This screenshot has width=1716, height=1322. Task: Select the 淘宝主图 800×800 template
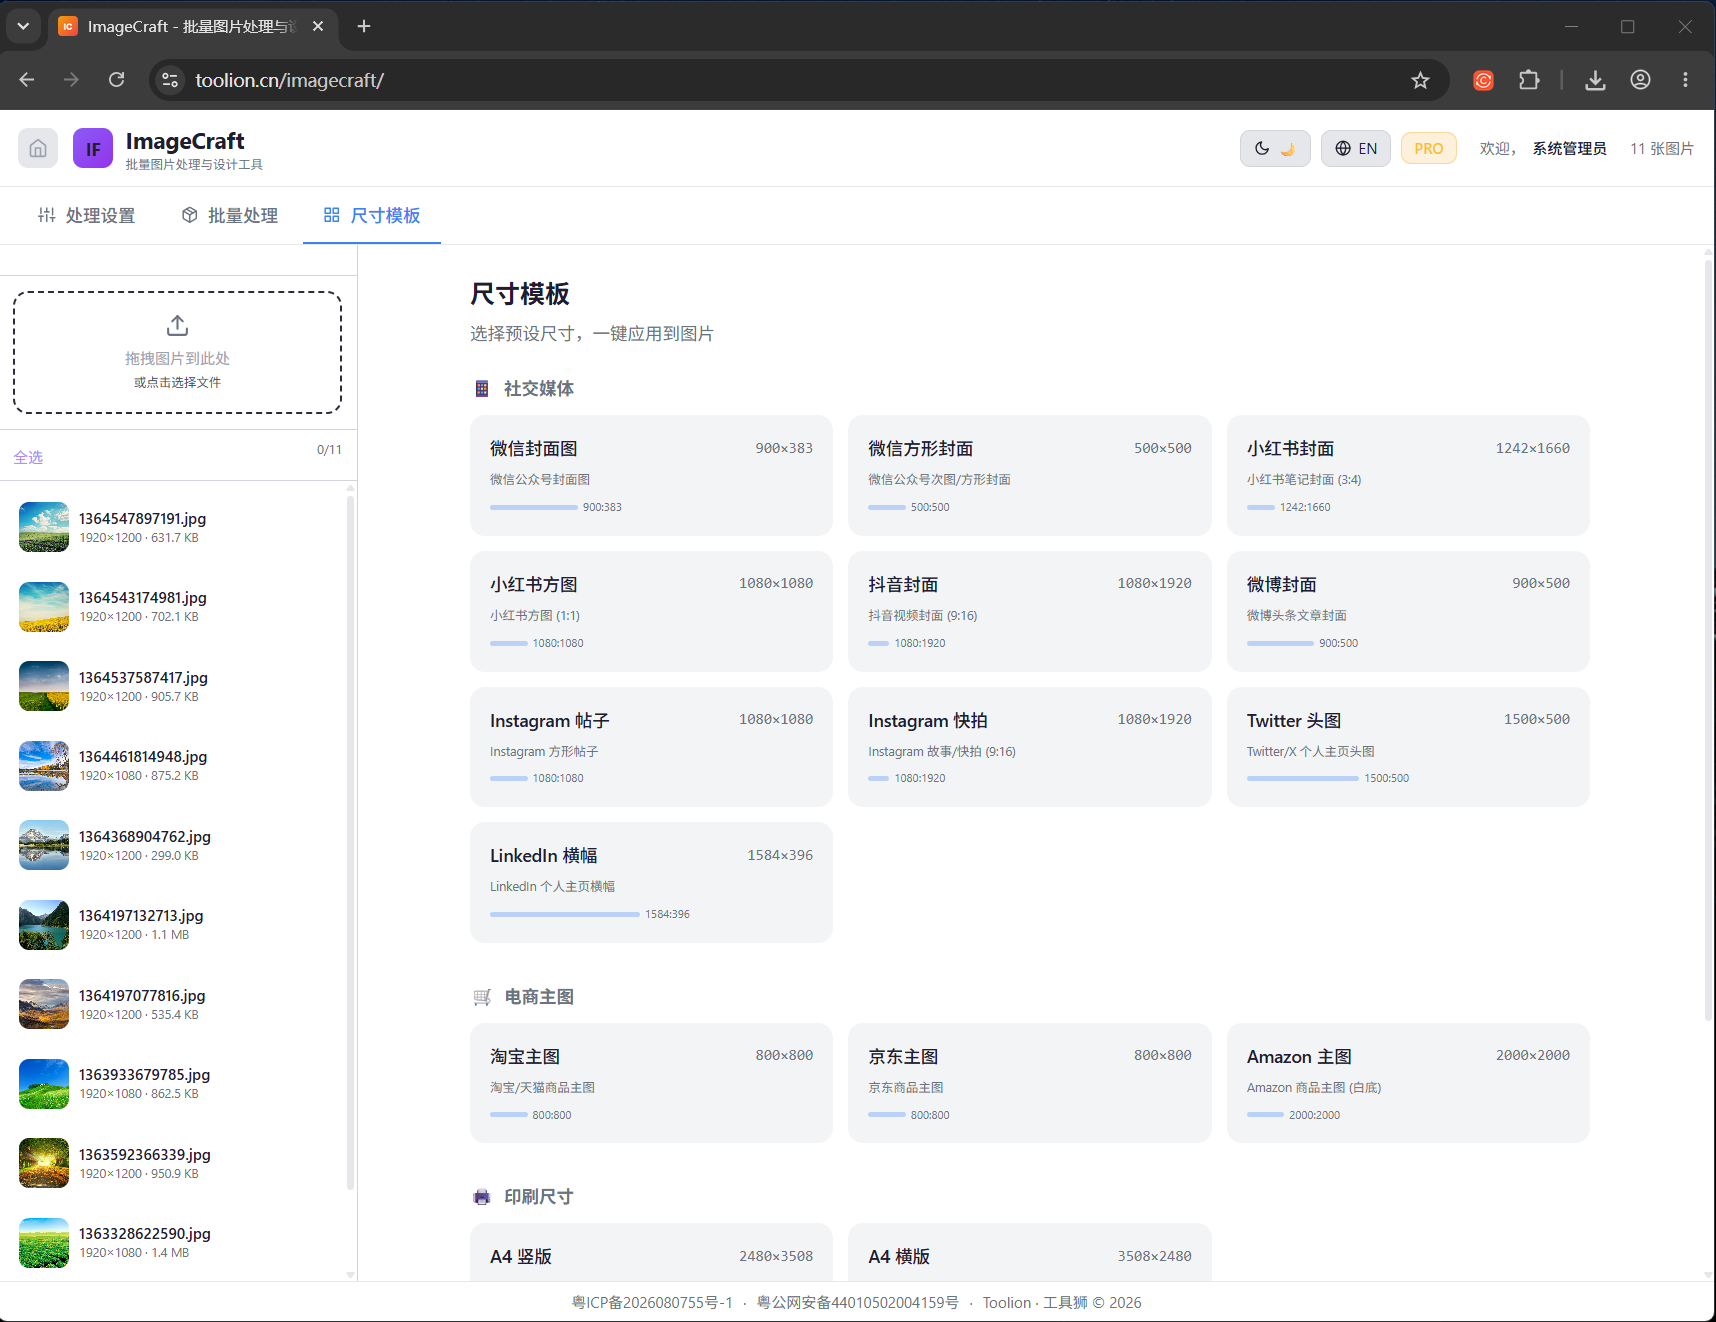pos(651,1083)
